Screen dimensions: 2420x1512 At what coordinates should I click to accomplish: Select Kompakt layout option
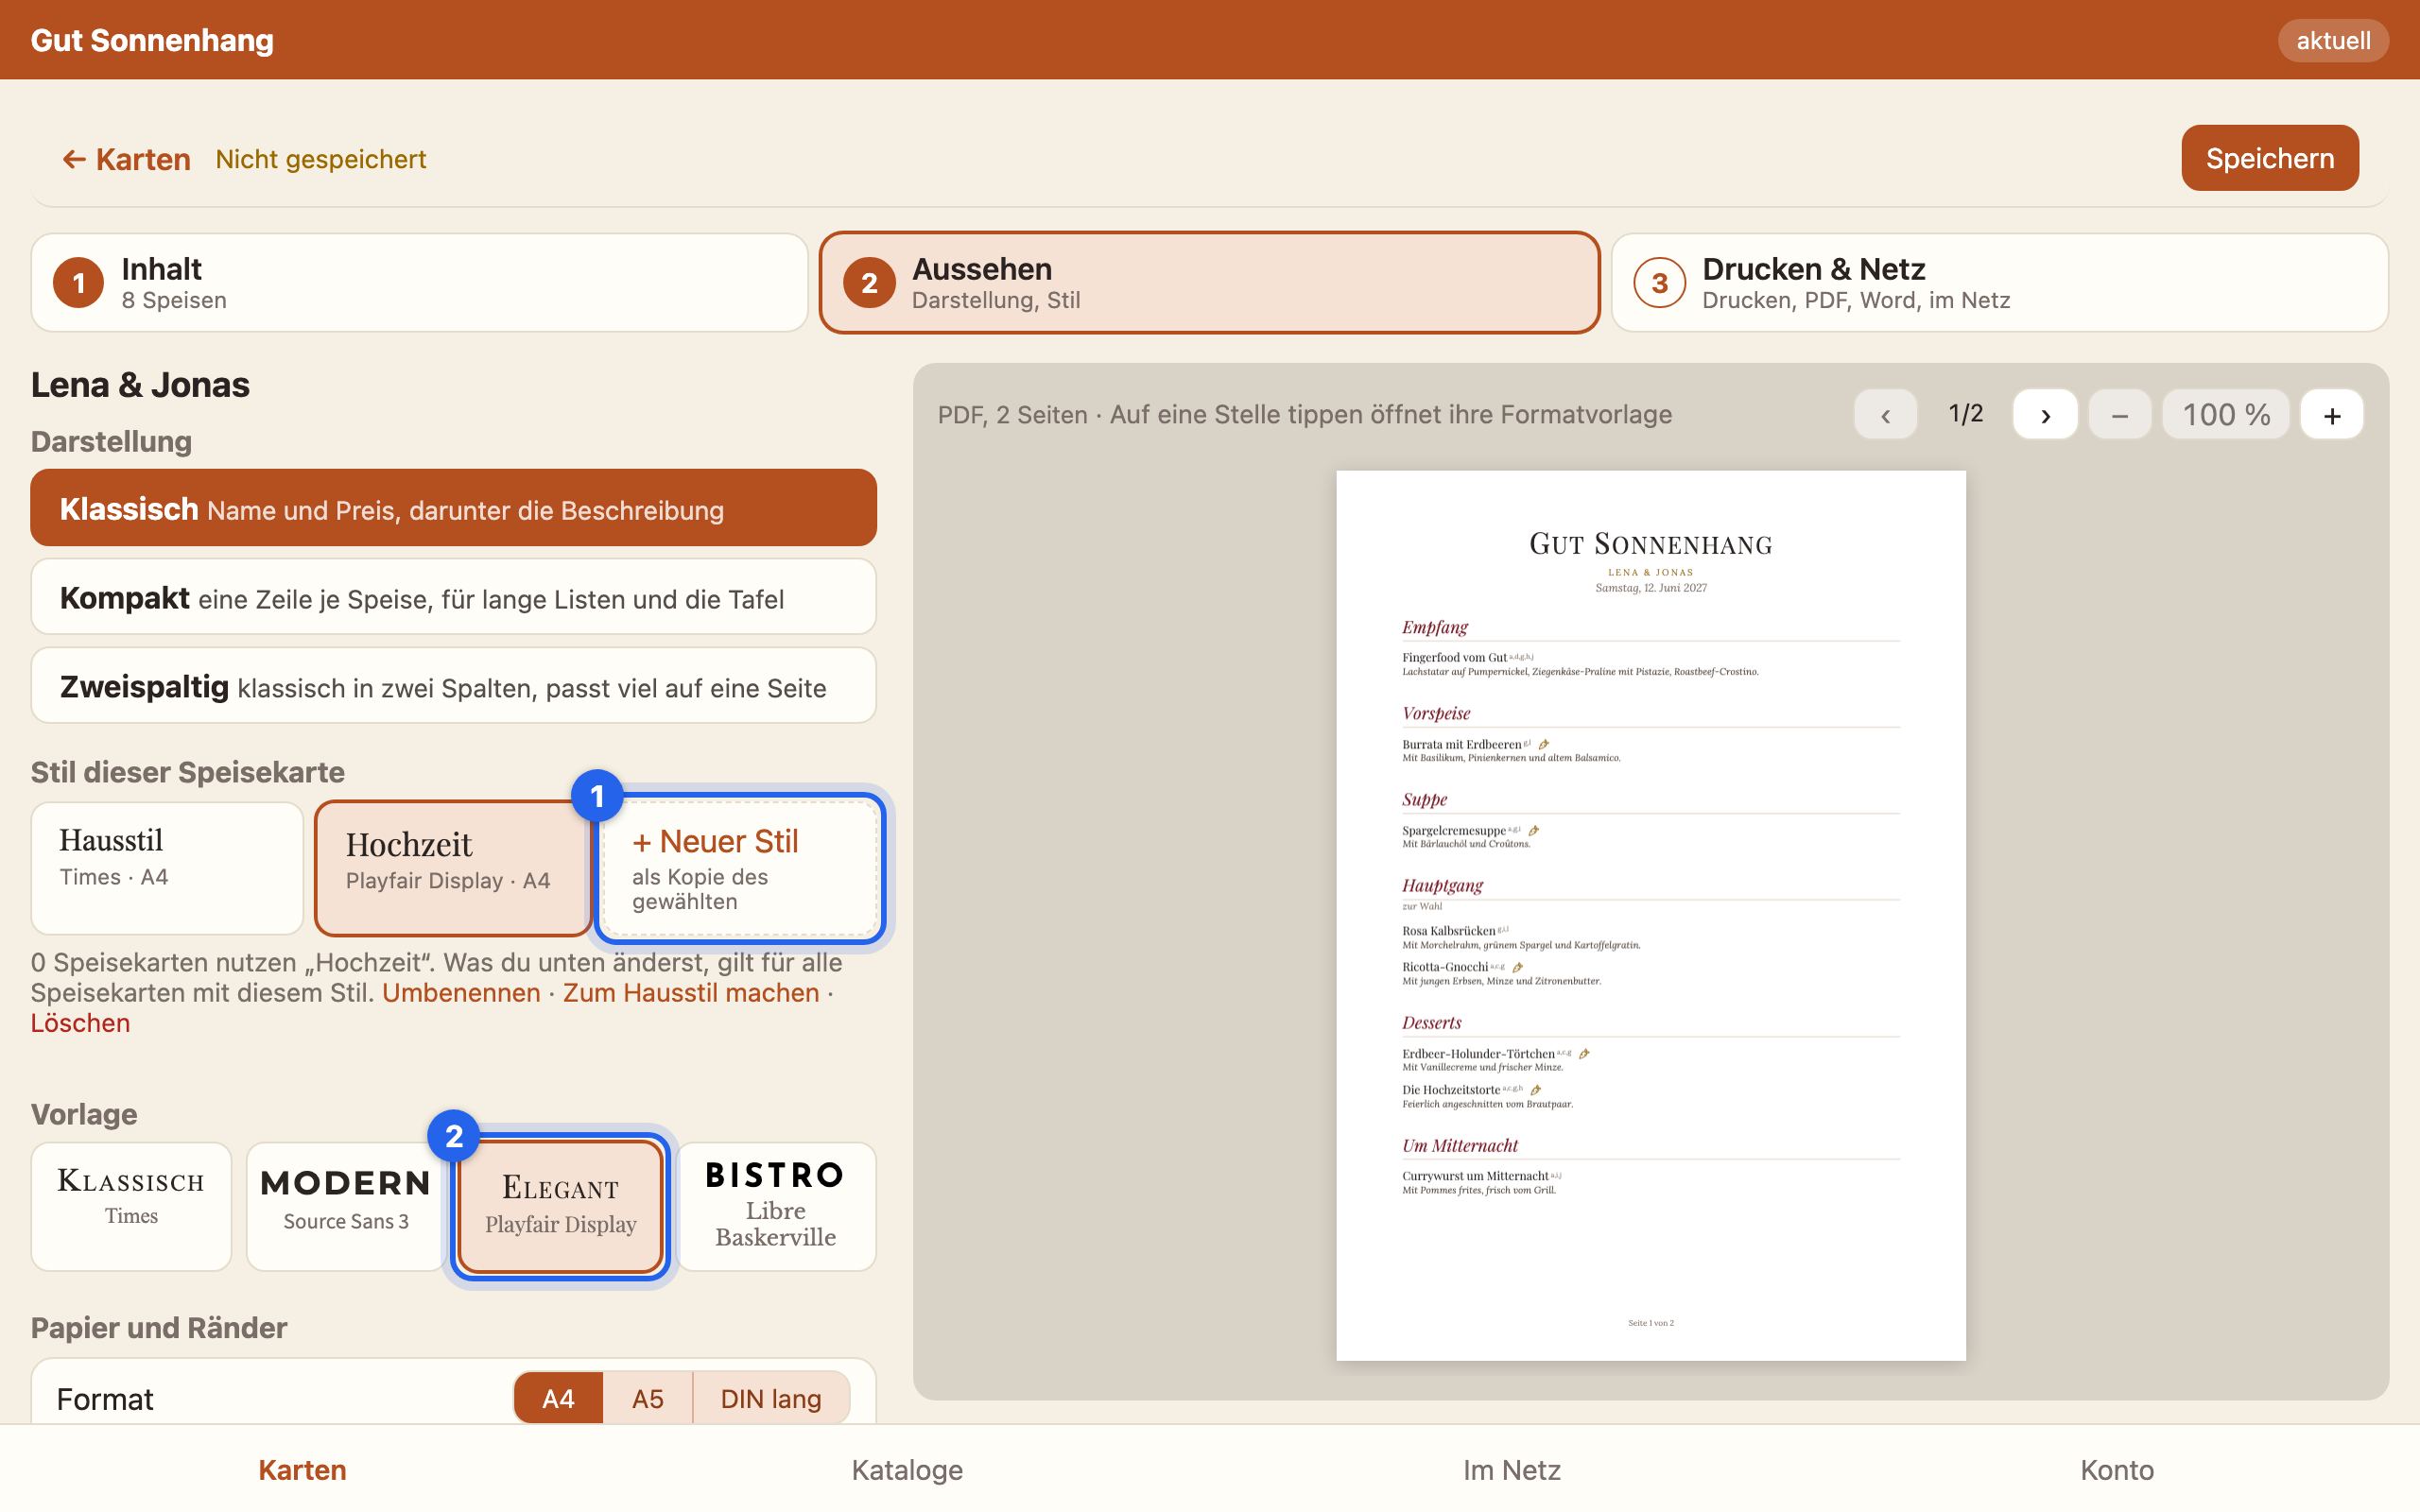pyautogui.click(x=453, y=597)
